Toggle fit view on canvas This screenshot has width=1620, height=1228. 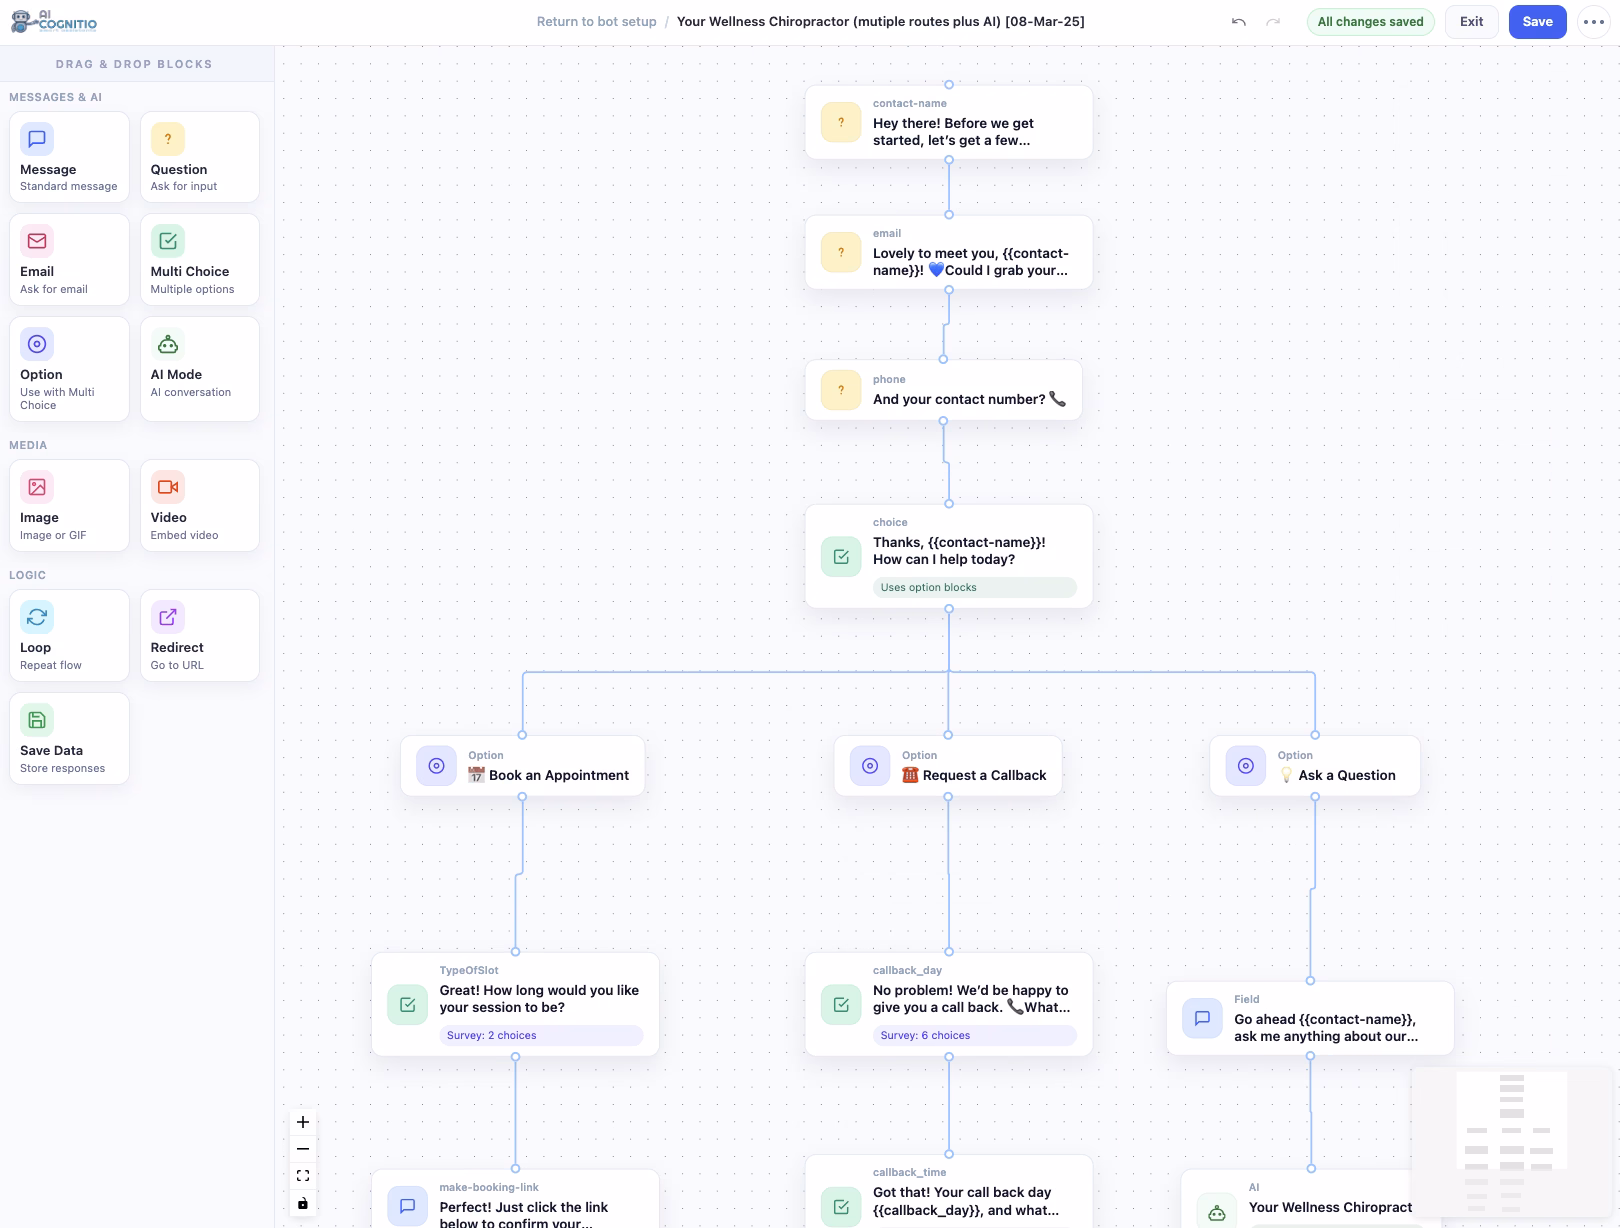[x=303, y=1176]
